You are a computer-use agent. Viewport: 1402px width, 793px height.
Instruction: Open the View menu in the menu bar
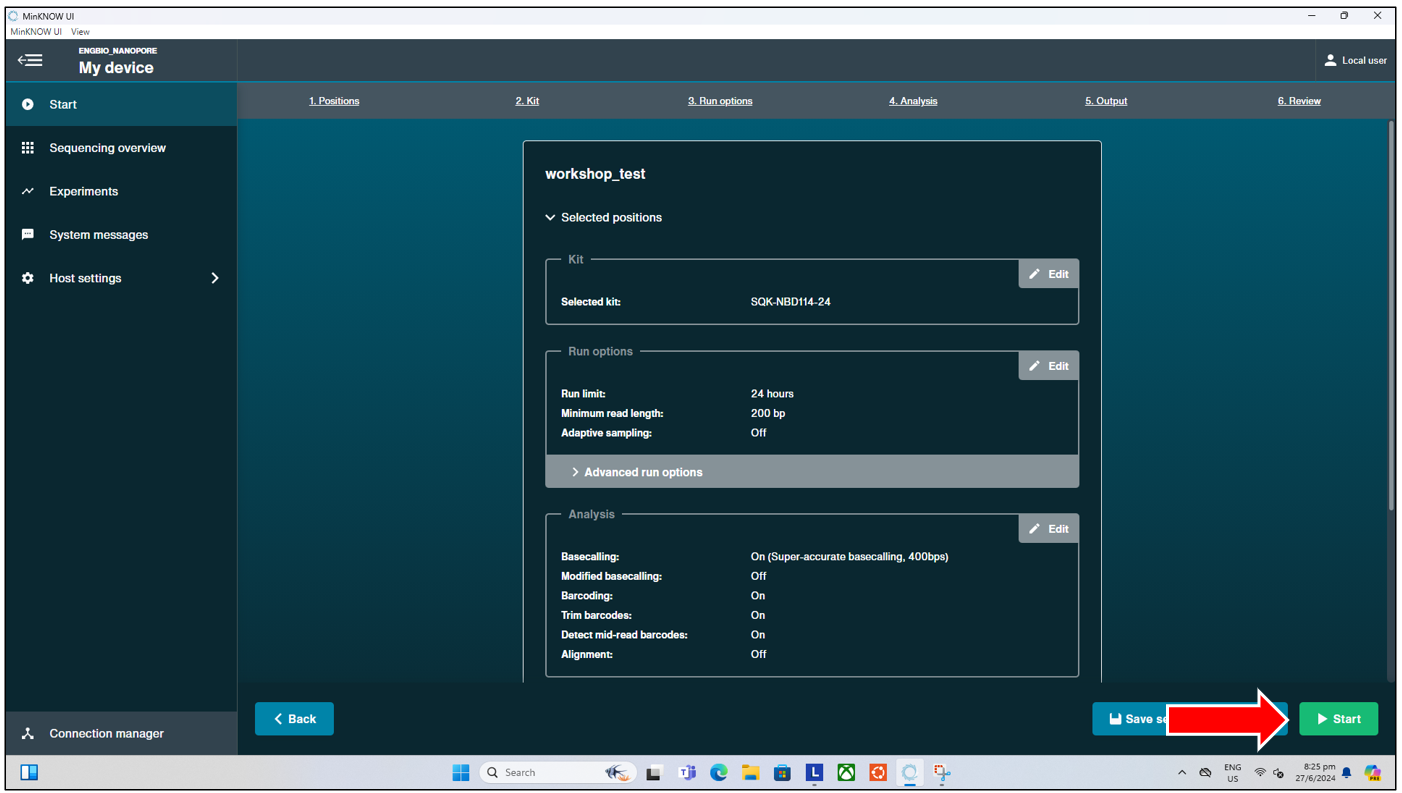(x=80, y=32)
